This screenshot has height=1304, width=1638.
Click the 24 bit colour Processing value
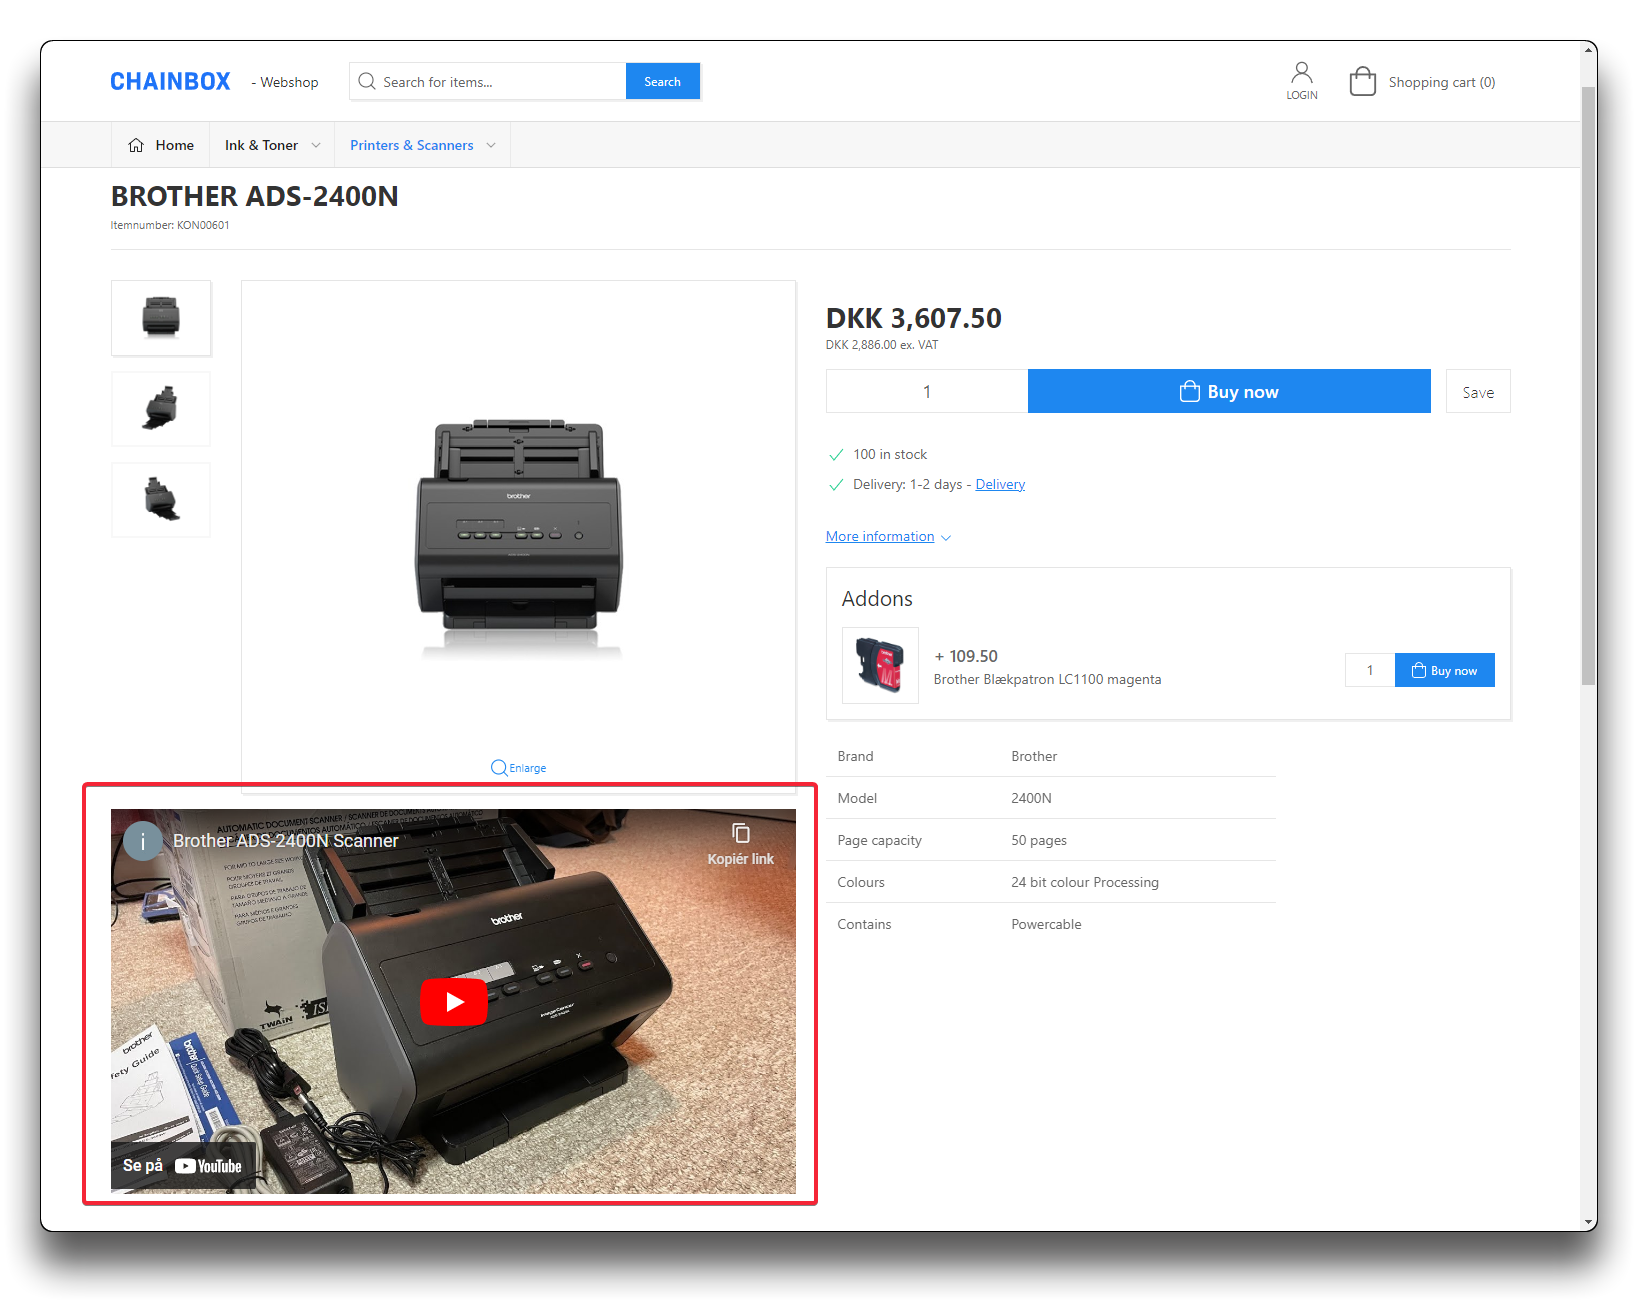pos(1085,882)
